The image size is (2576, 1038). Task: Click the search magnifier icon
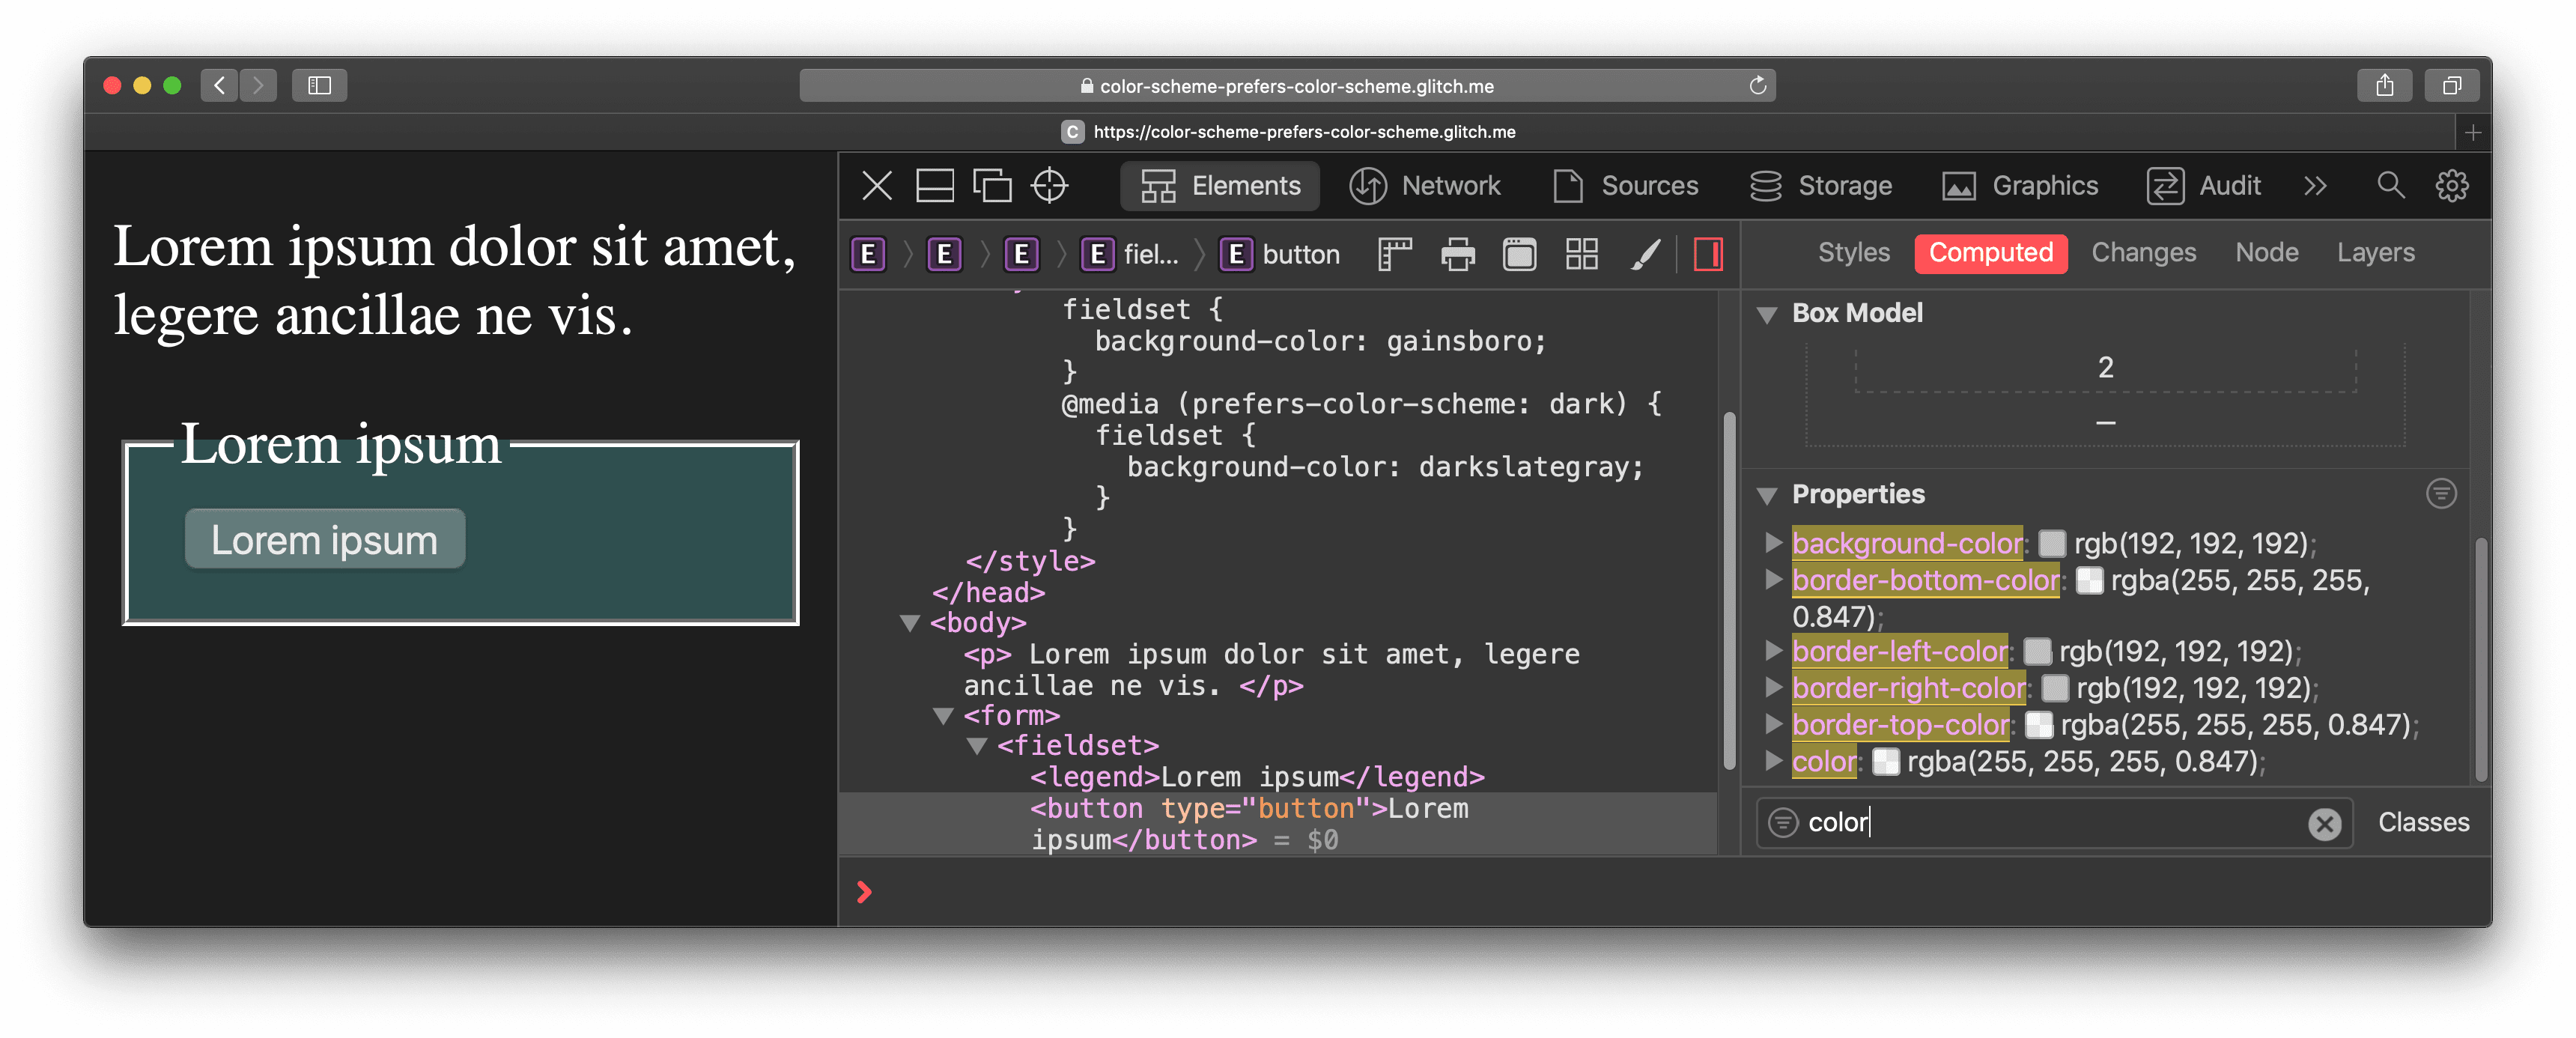point(2390,184)
